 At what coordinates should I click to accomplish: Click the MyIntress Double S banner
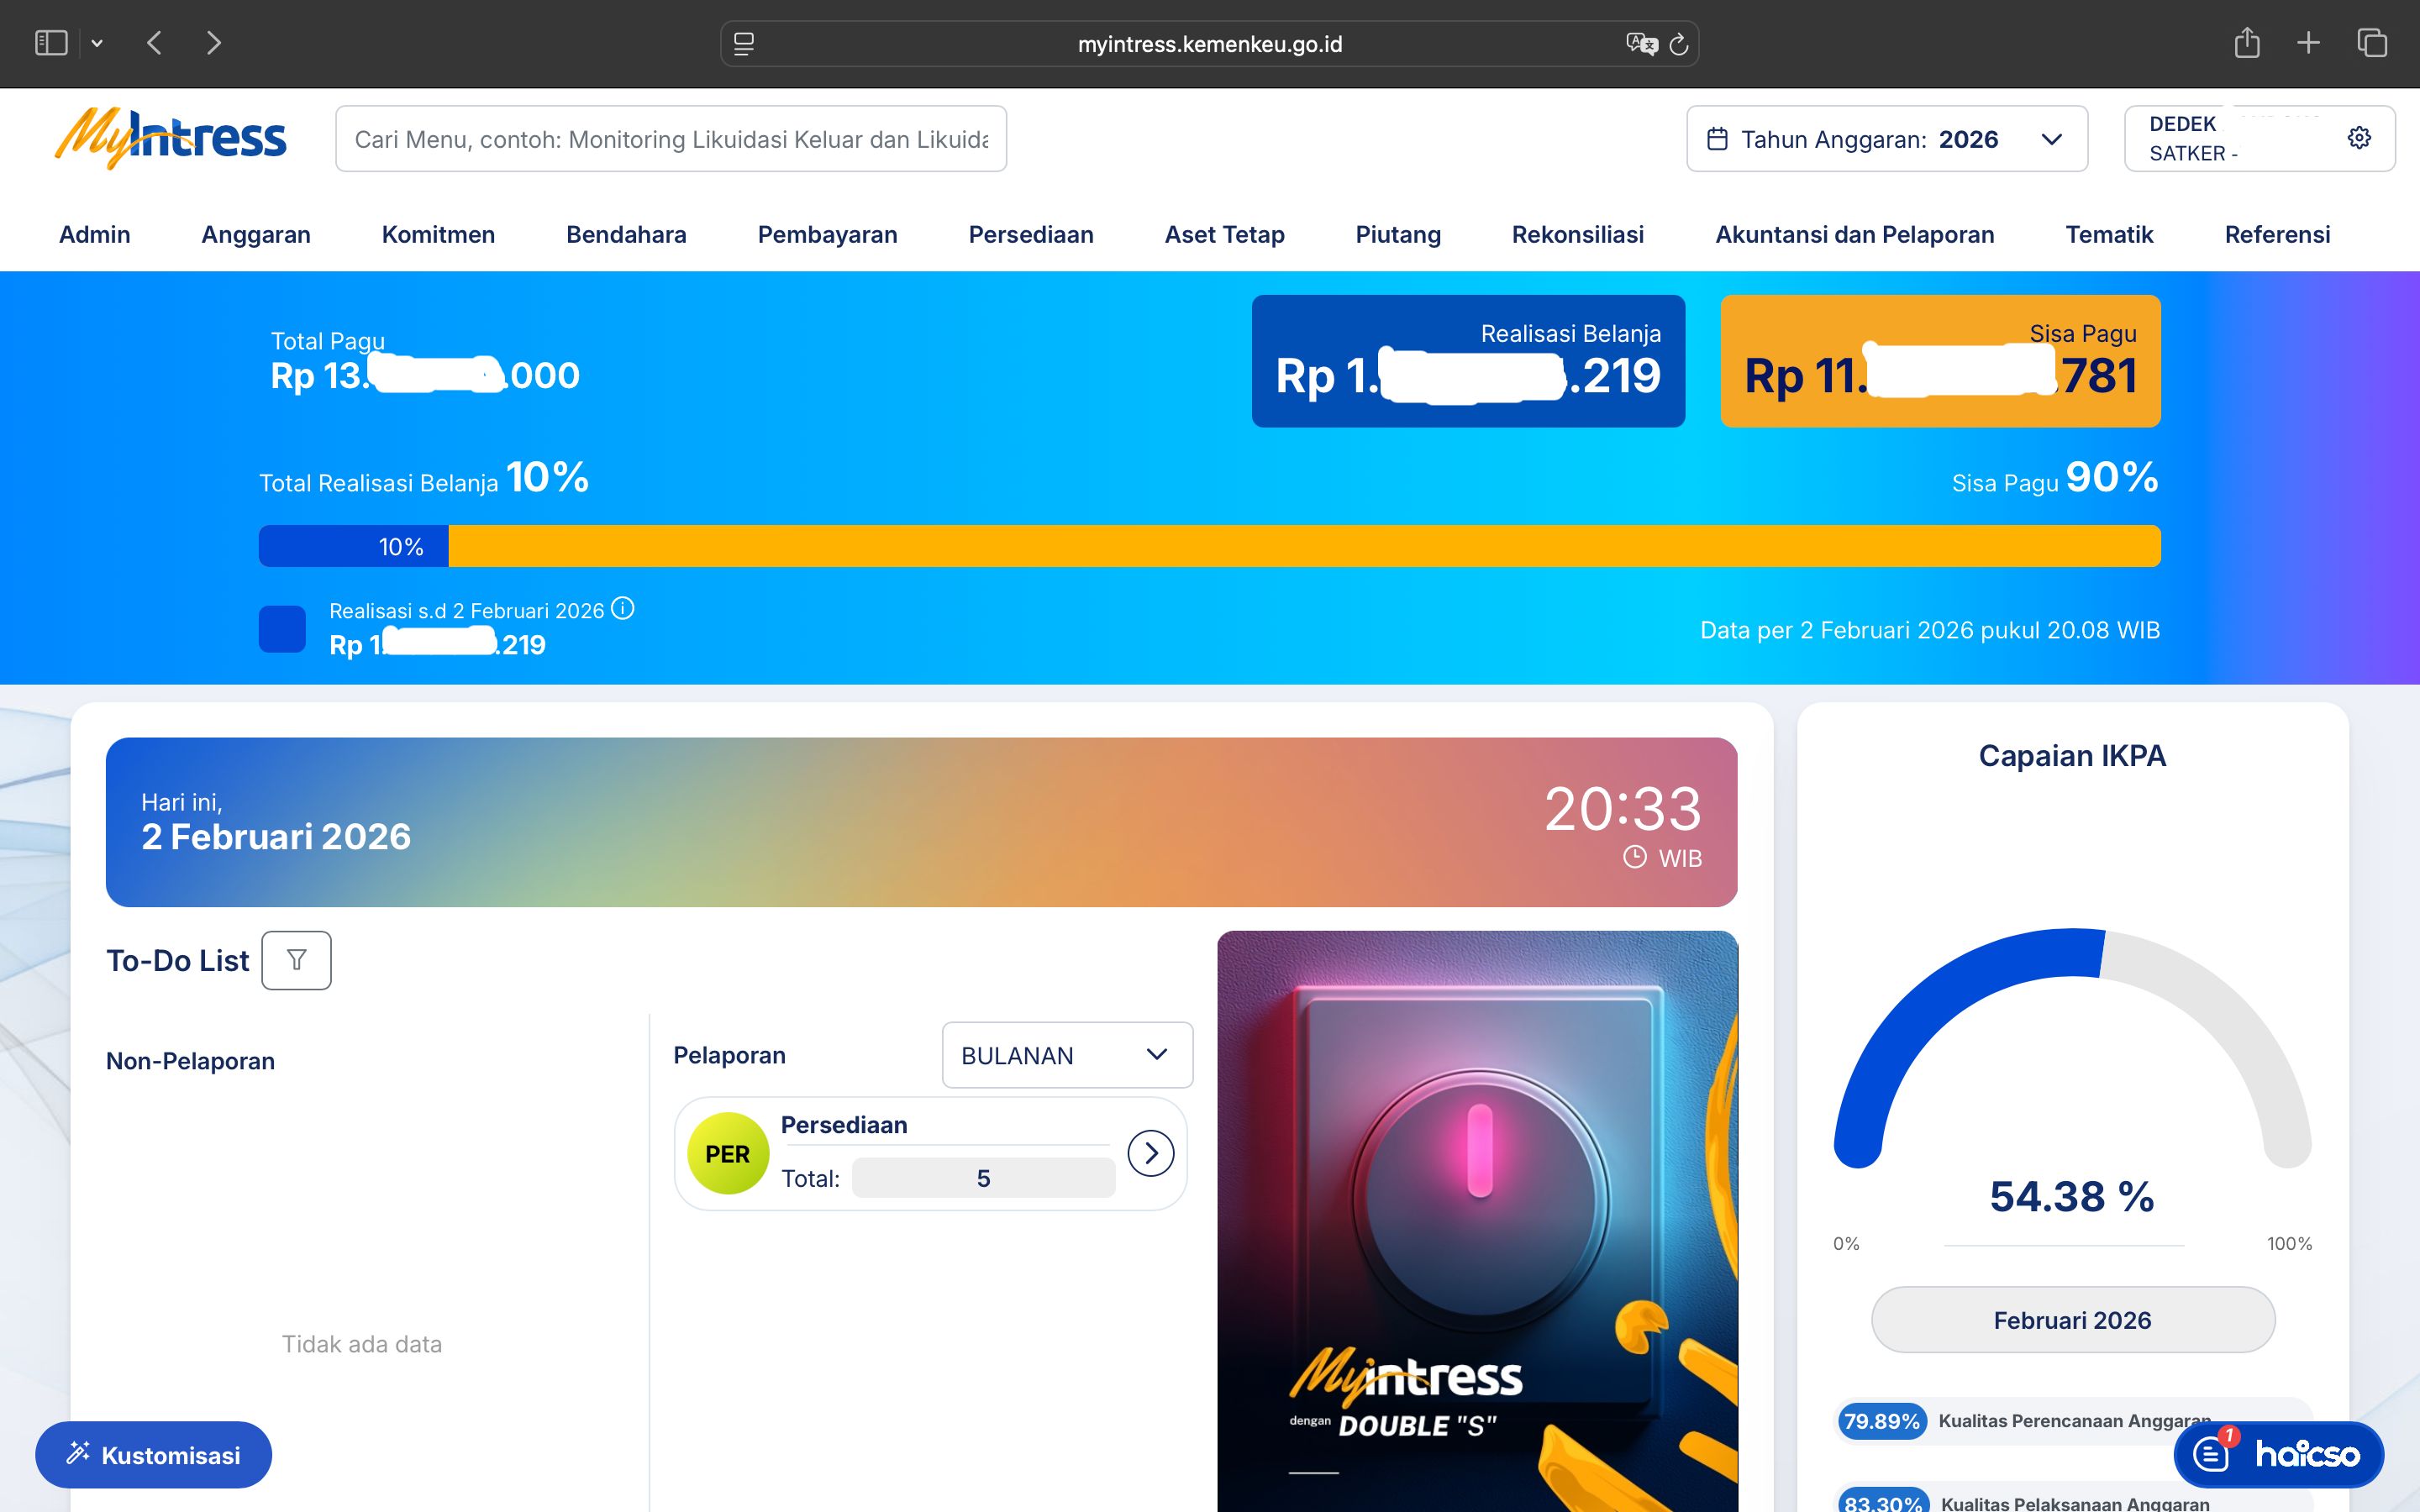pyautogui.click(x=1477, y=1220)
